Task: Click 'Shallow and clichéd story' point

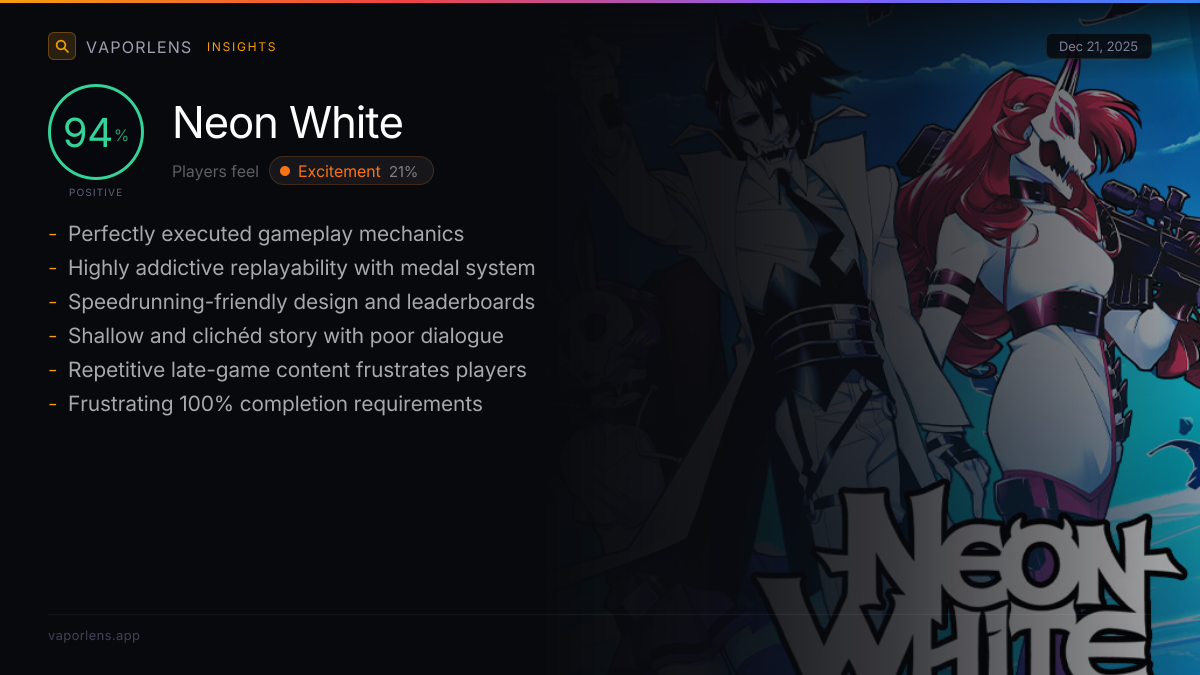Action: (x=286, y=336)
